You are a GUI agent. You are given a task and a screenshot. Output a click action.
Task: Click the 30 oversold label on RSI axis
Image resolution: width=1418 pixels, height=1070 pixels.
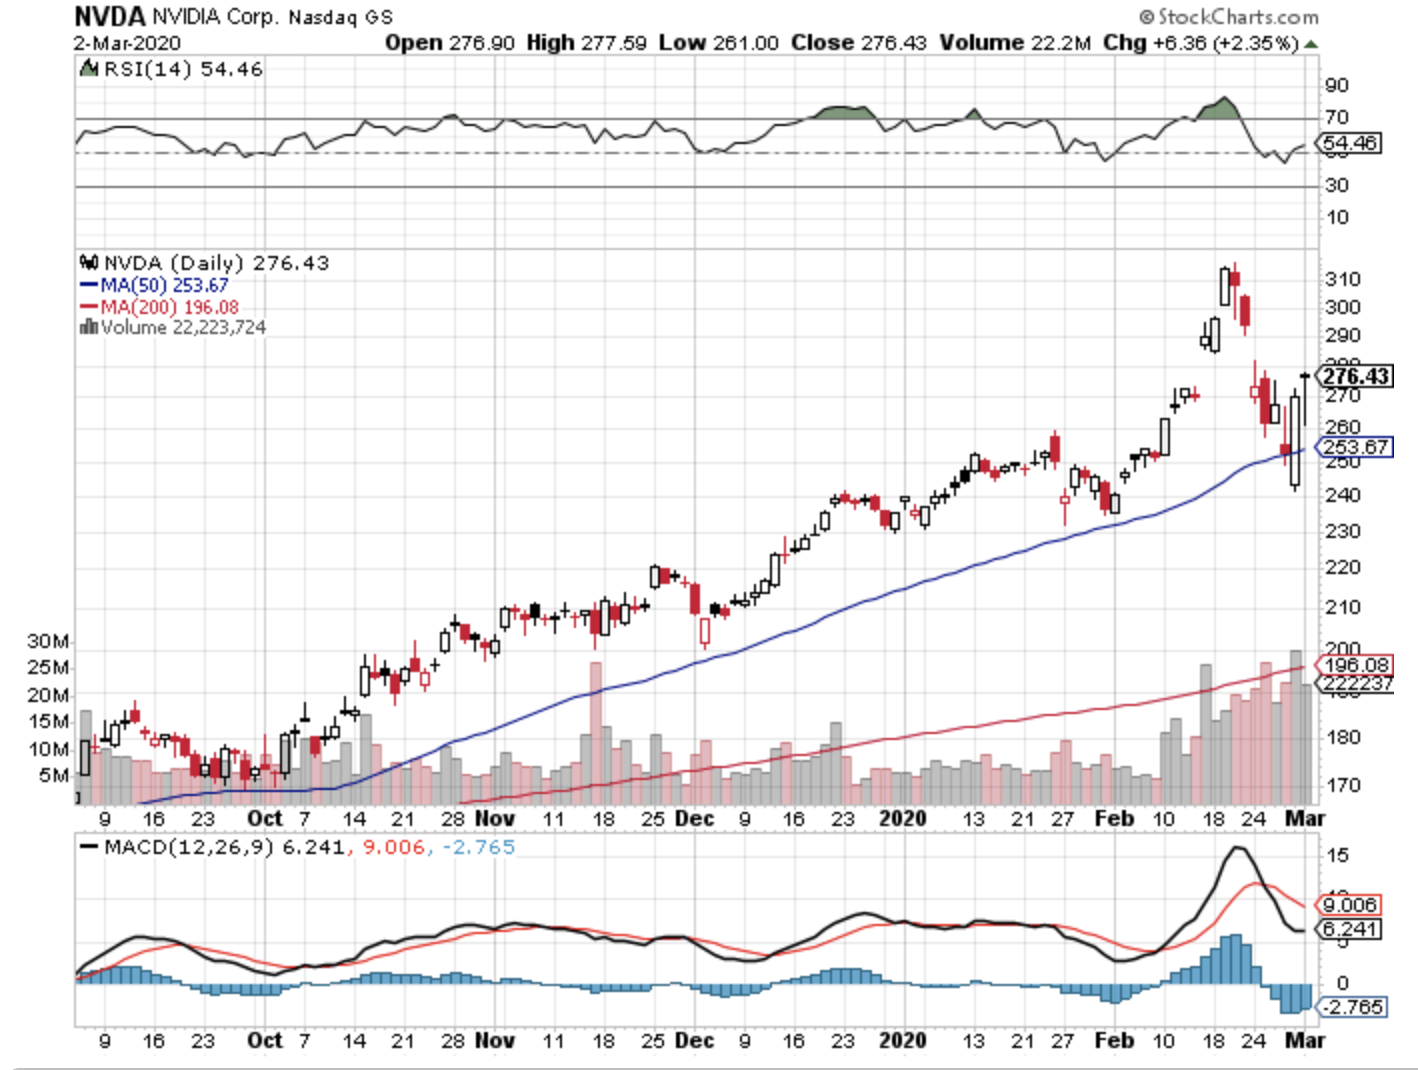[x=1337, y=185]
